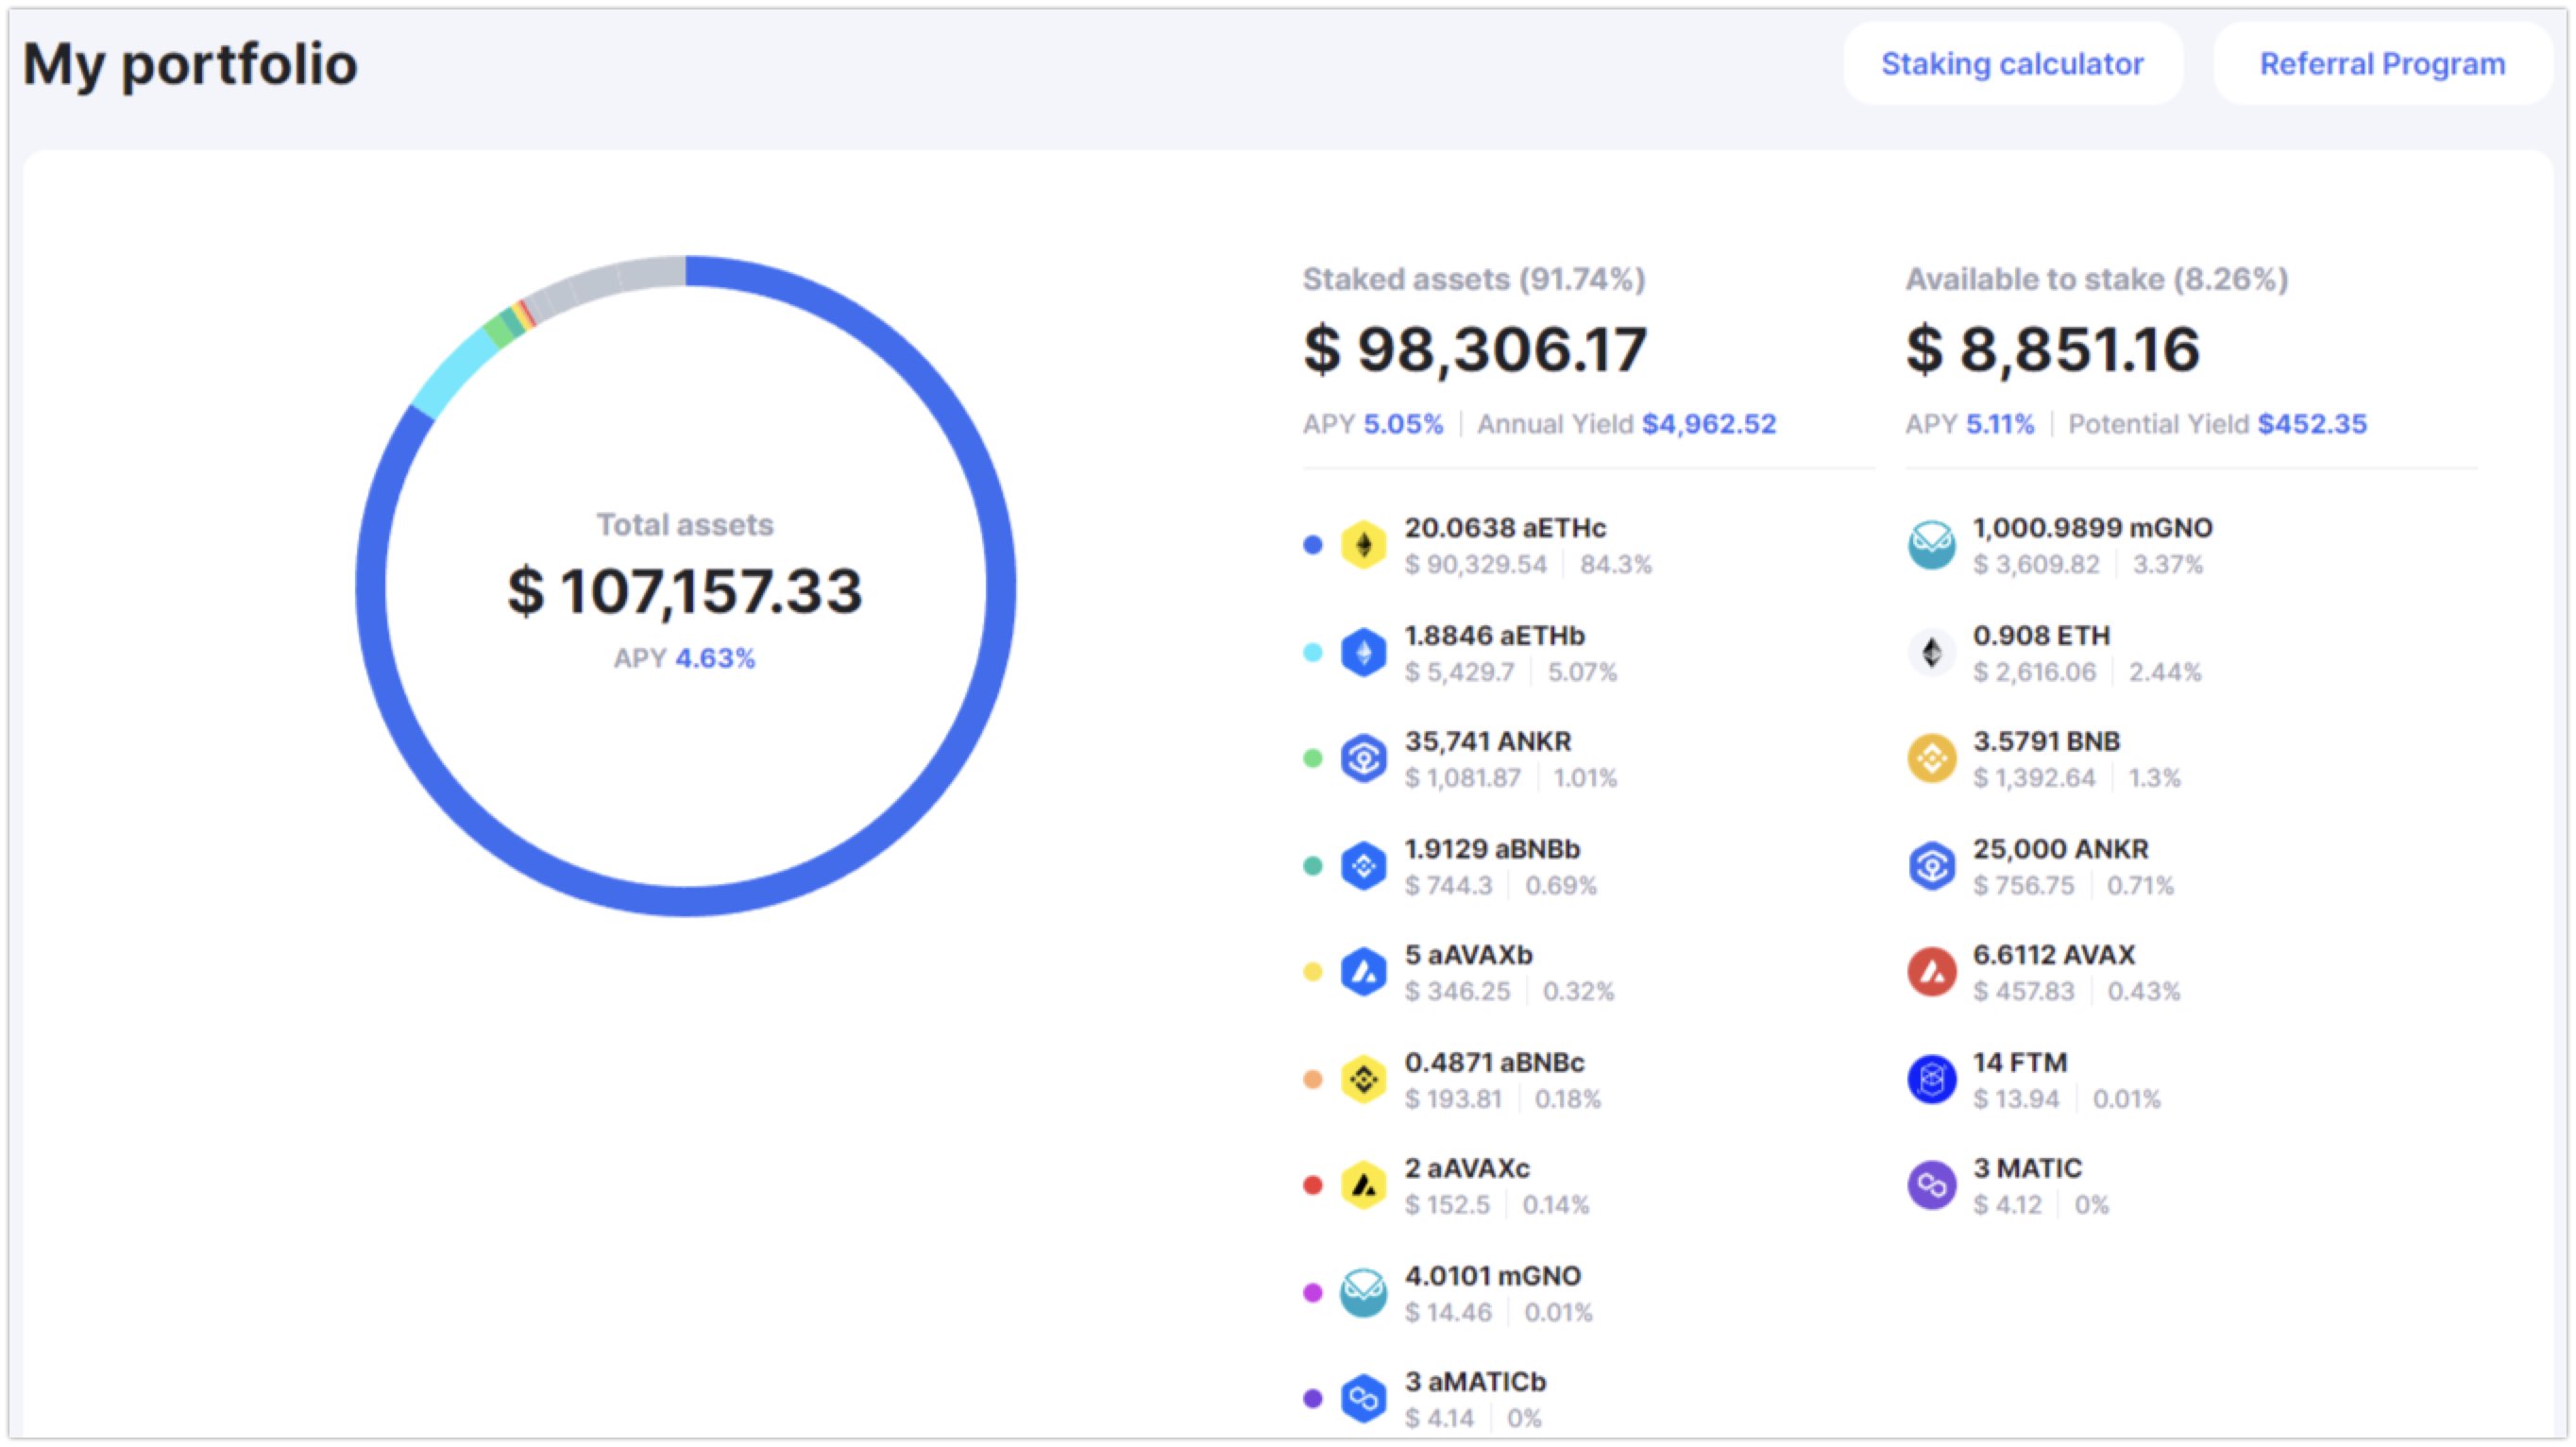Click the My portfolio heading
This screenshot has width=2576, height=1447.
(x=190, y=66)
